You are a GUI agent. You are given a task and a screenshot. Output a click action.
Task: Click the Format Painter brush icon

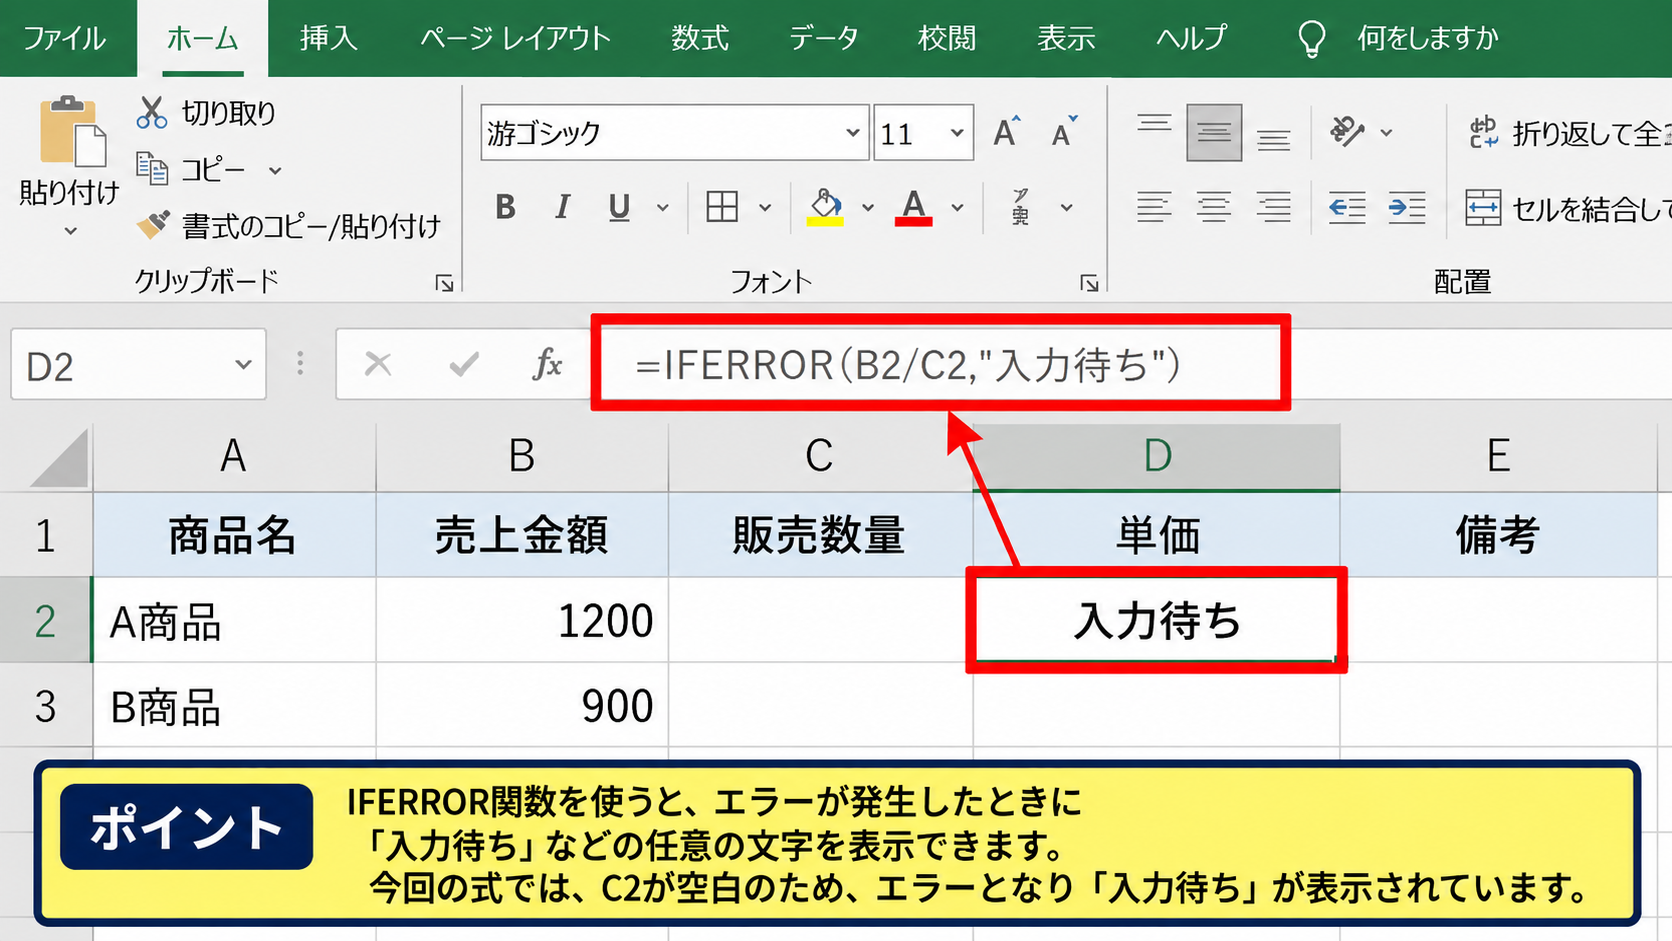[x=153, y=225]
